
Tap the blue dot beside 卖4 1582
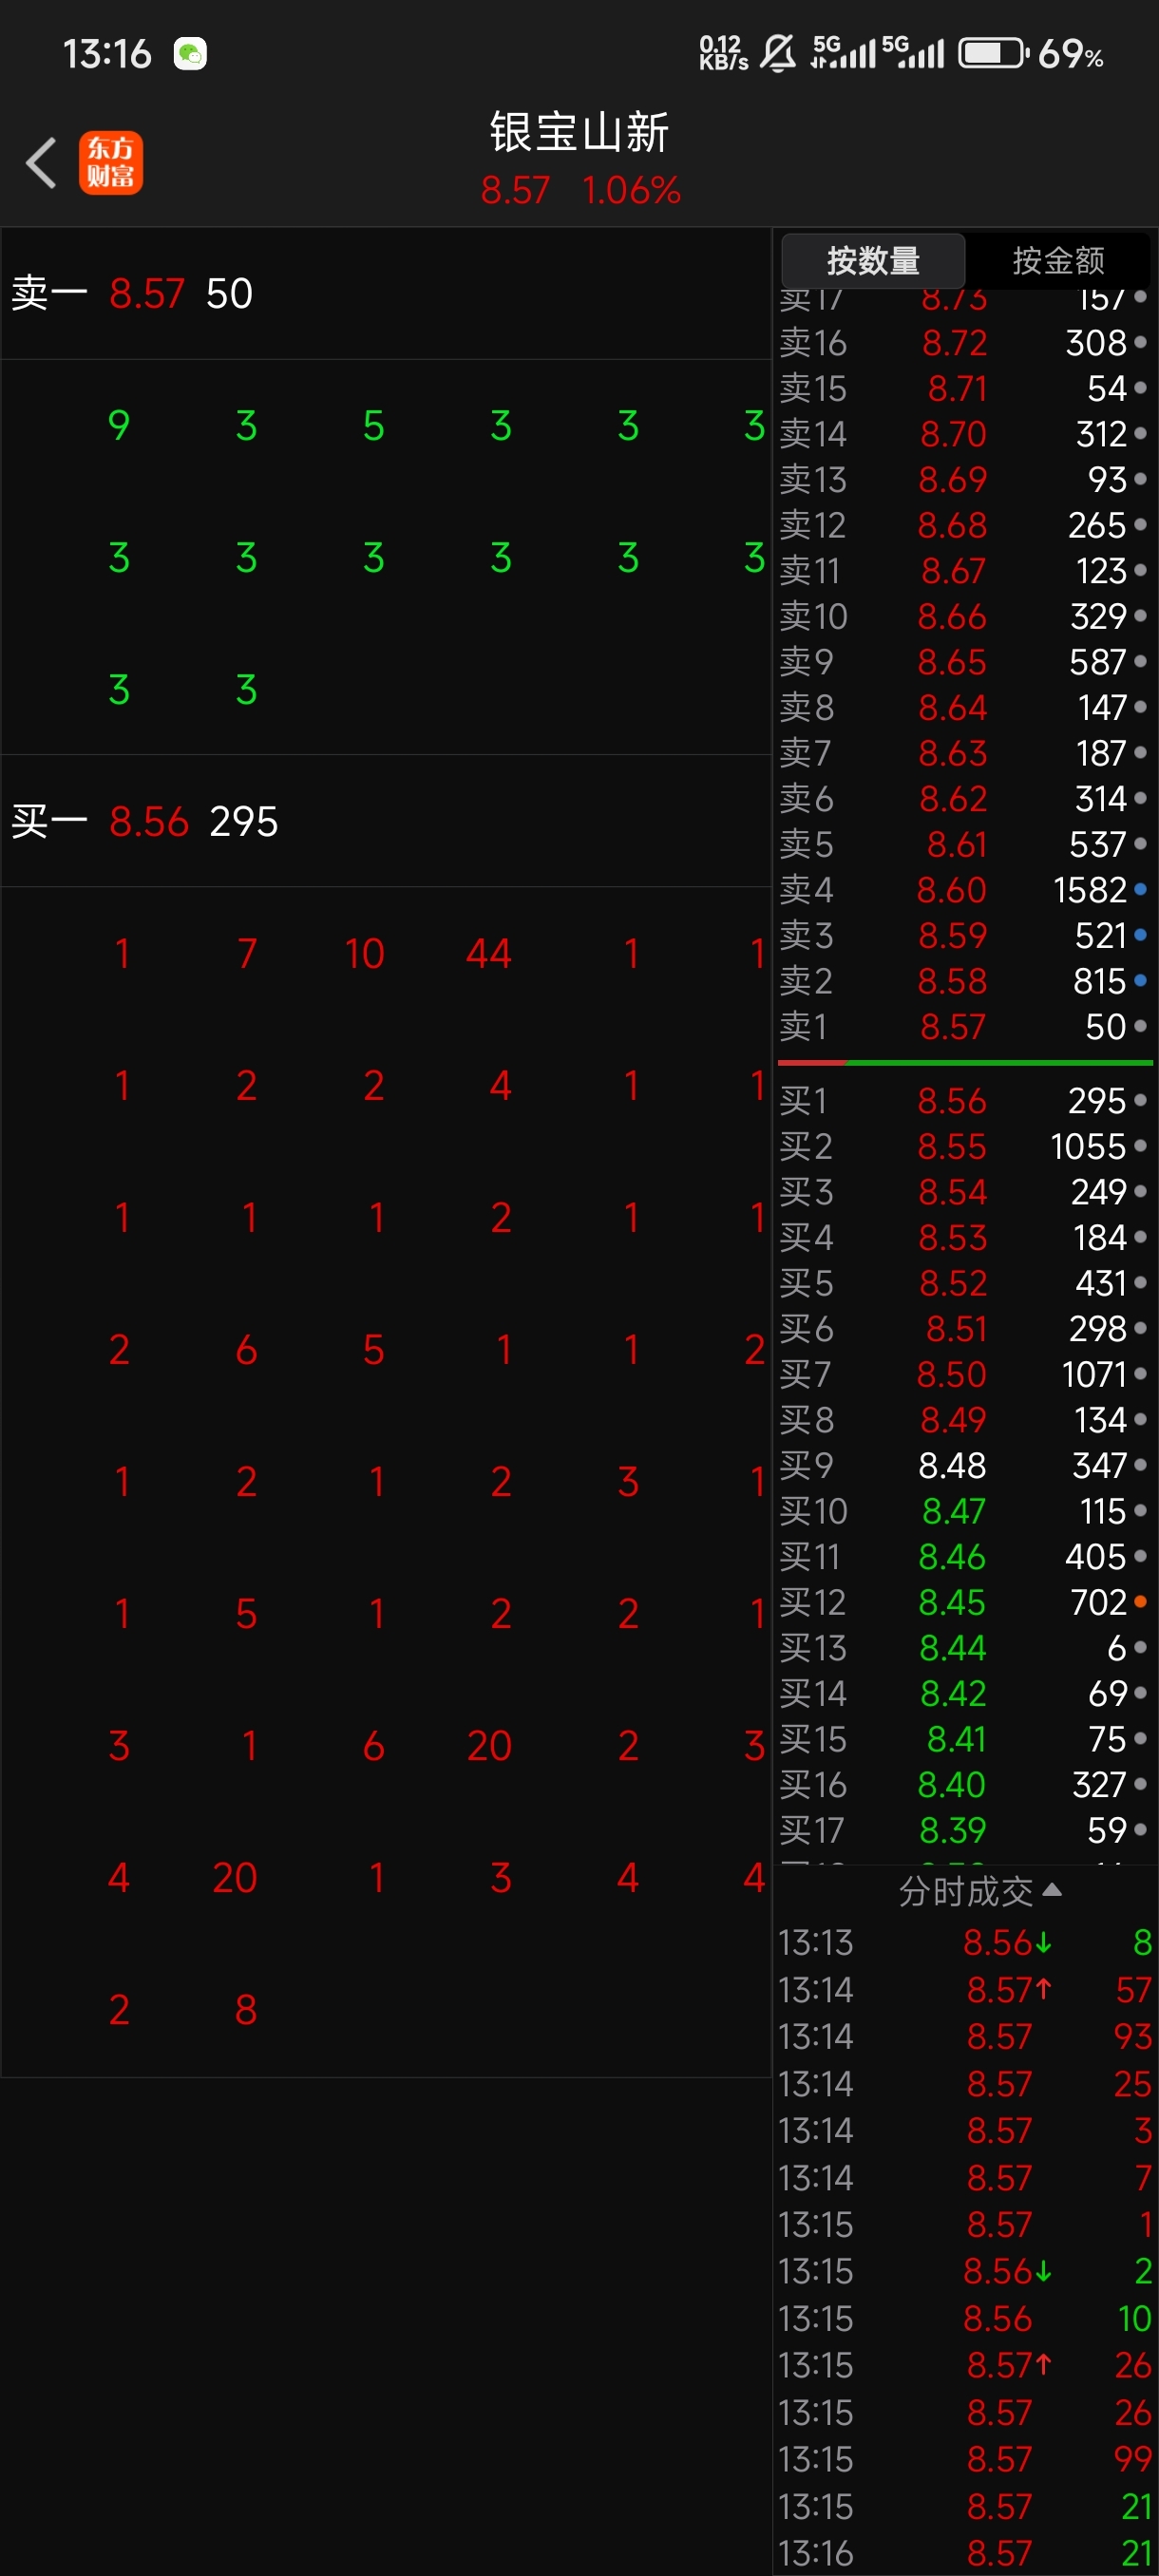click(x=1140, y=889)
